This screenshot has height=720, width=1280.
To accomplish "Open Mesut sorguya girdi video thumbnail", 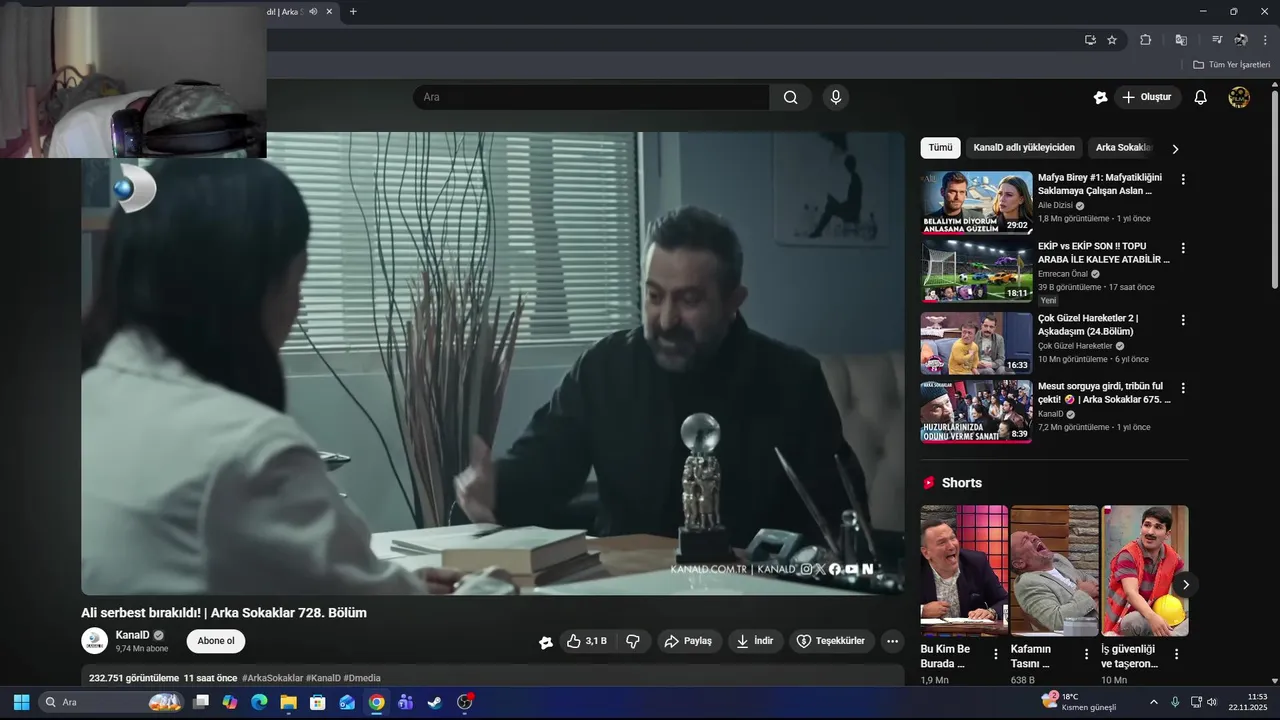I will (976, 411).
